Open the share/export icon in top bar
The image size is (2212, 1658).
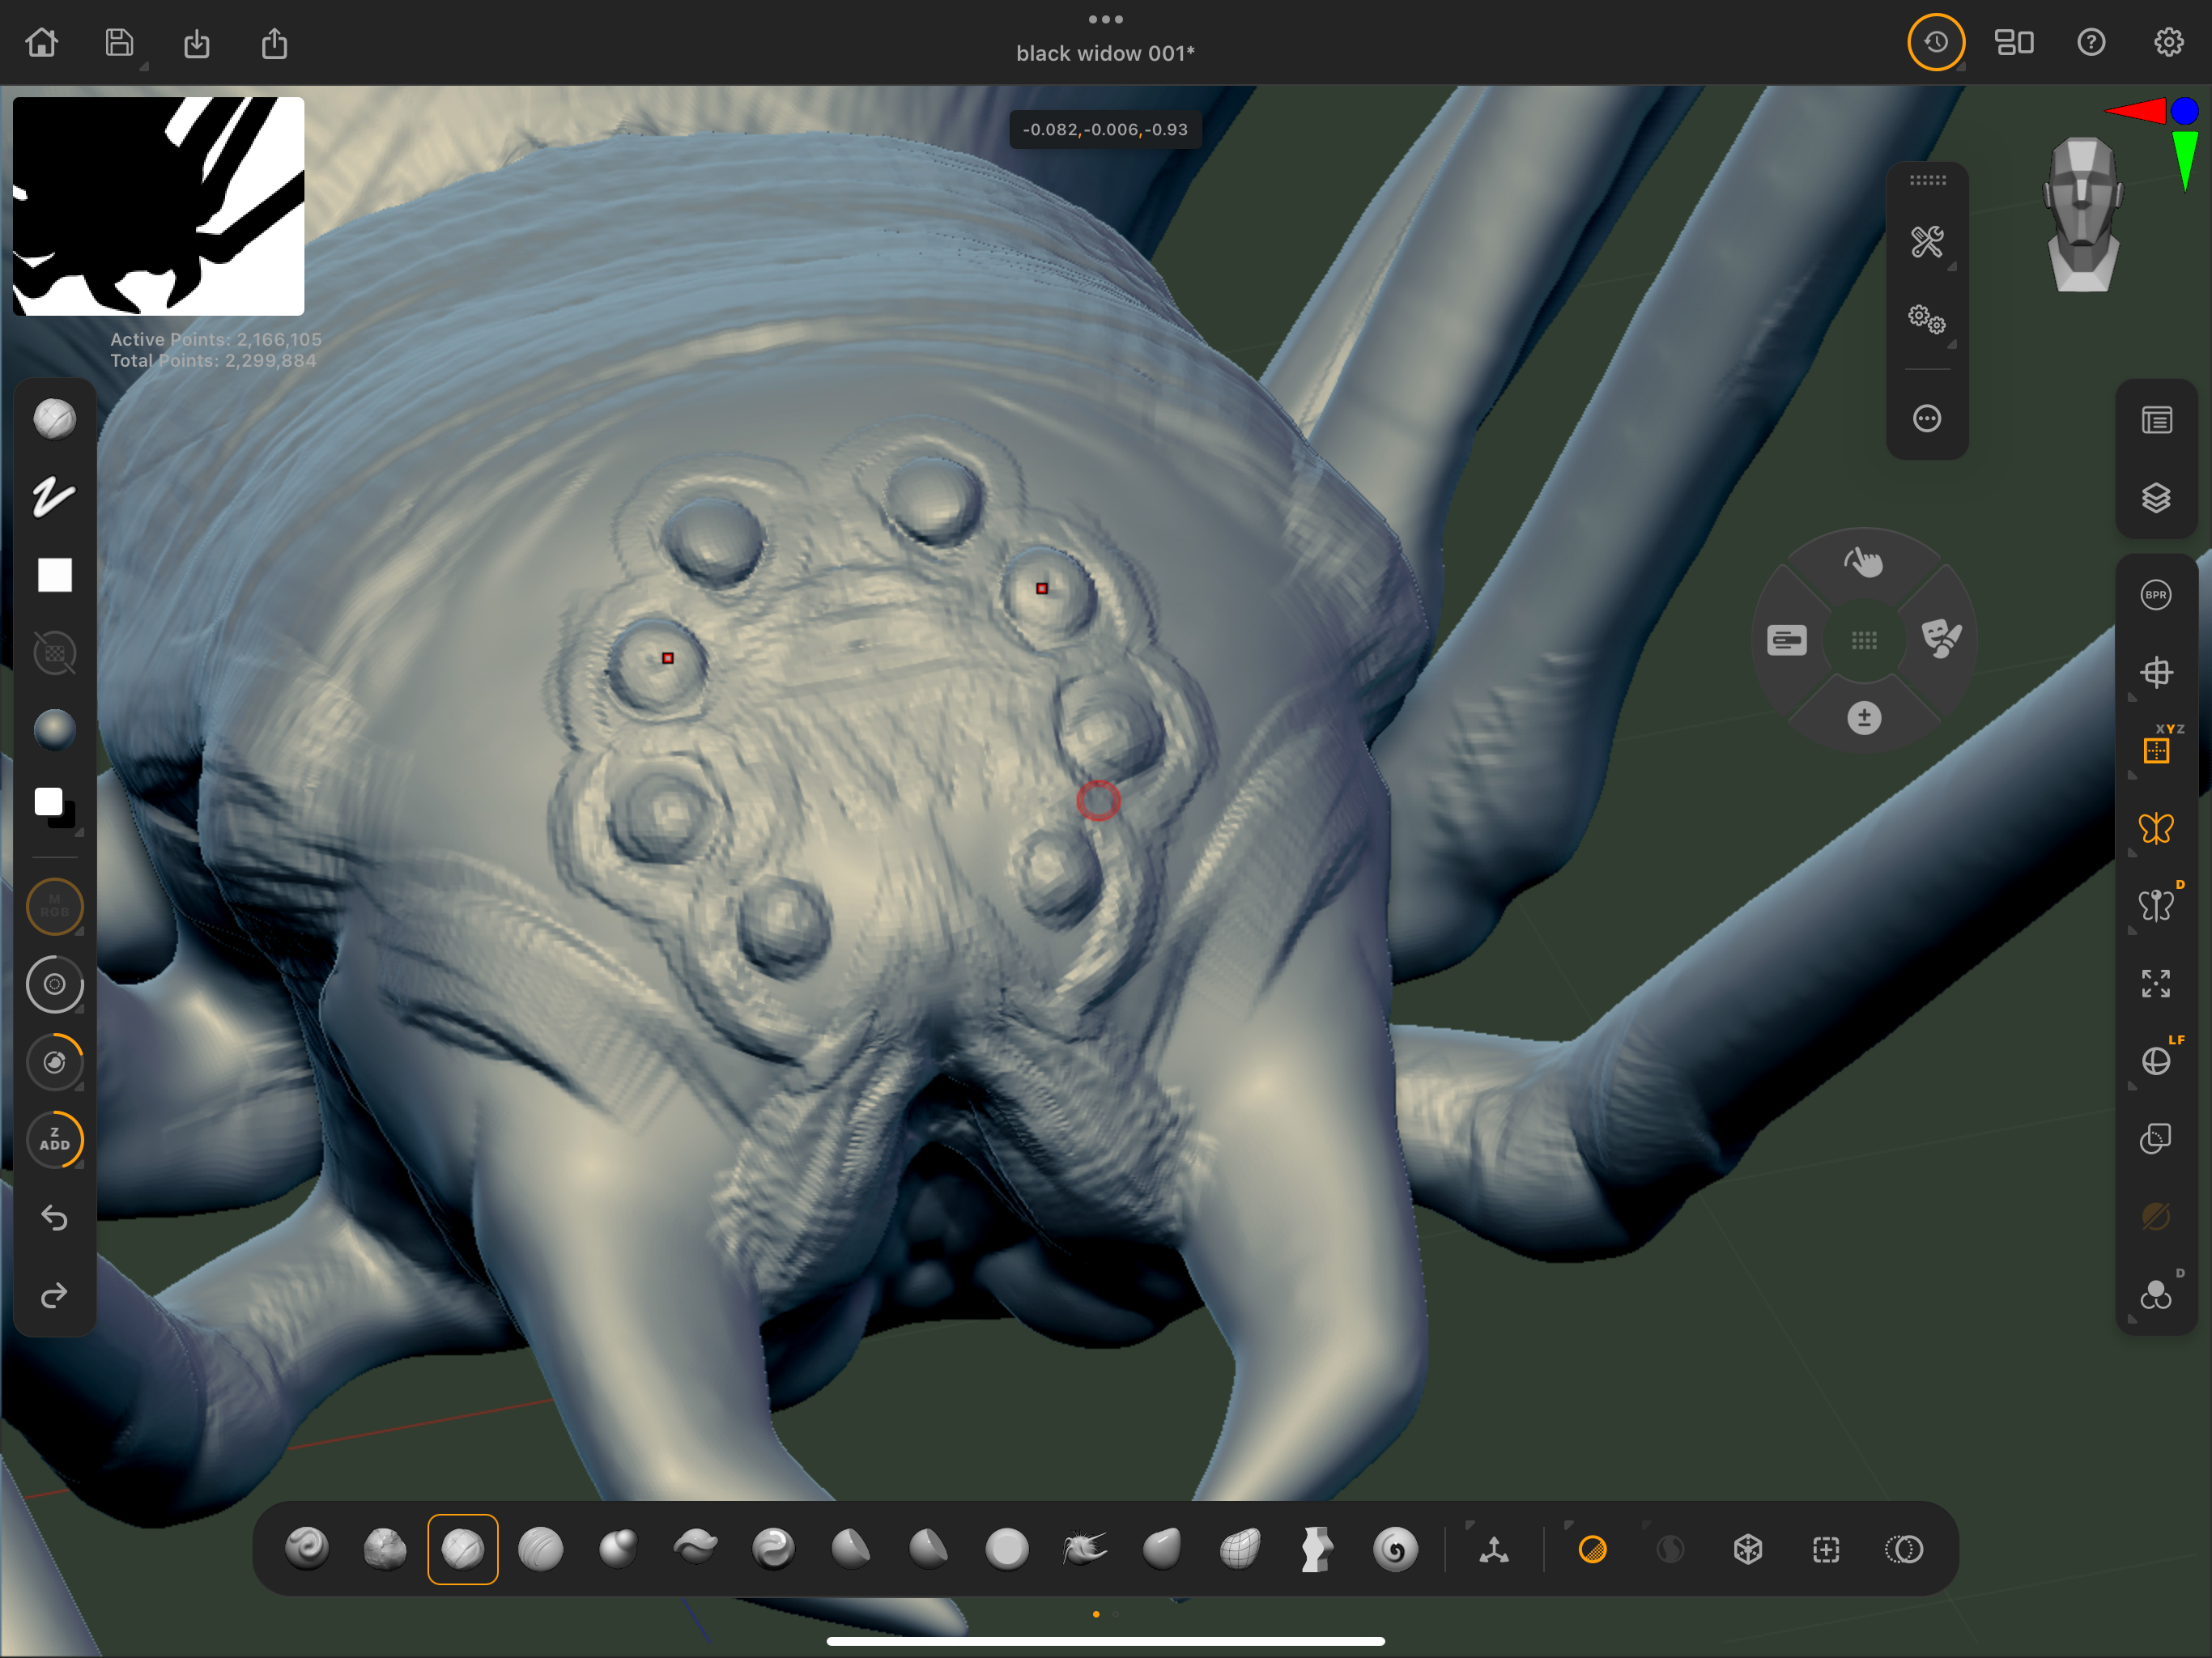[274, 43]
